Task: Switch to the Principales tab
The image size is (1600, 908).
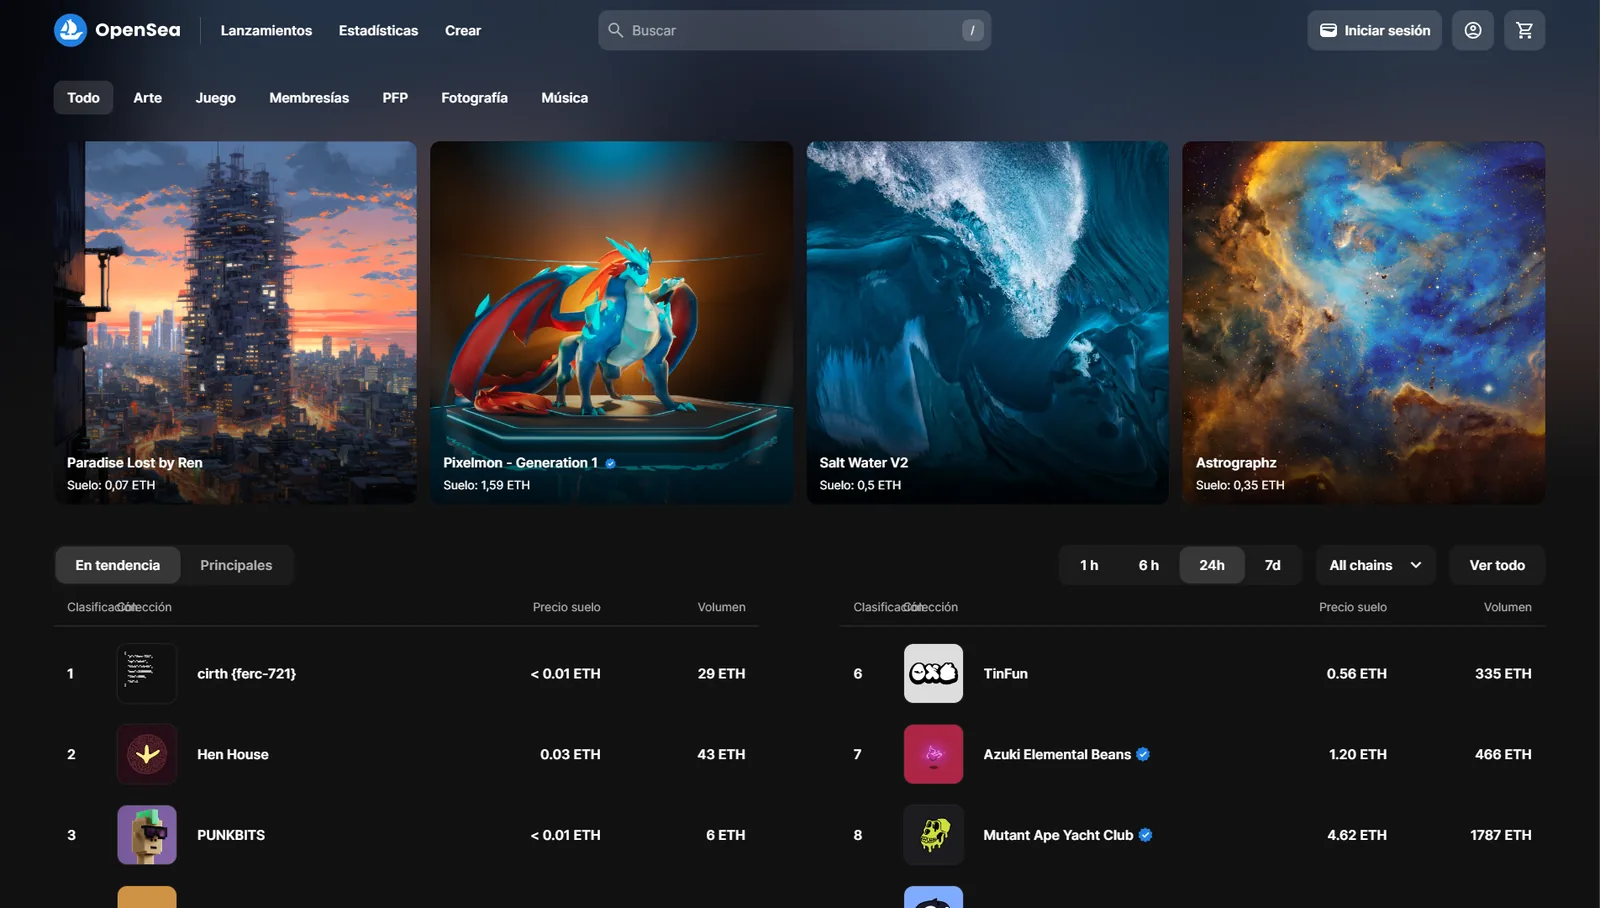Action: [236, 565]
